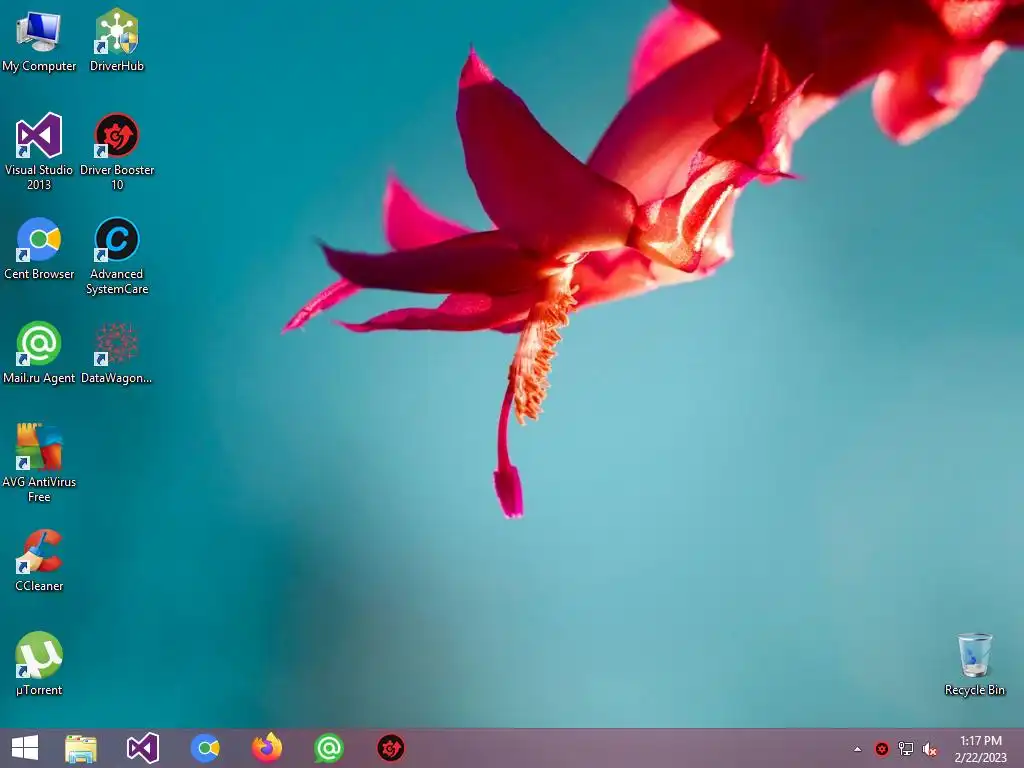1024x768 pixels.
Task: Select the Advanced SystemCare desktop shortcut
Action: tap(117, 256)
